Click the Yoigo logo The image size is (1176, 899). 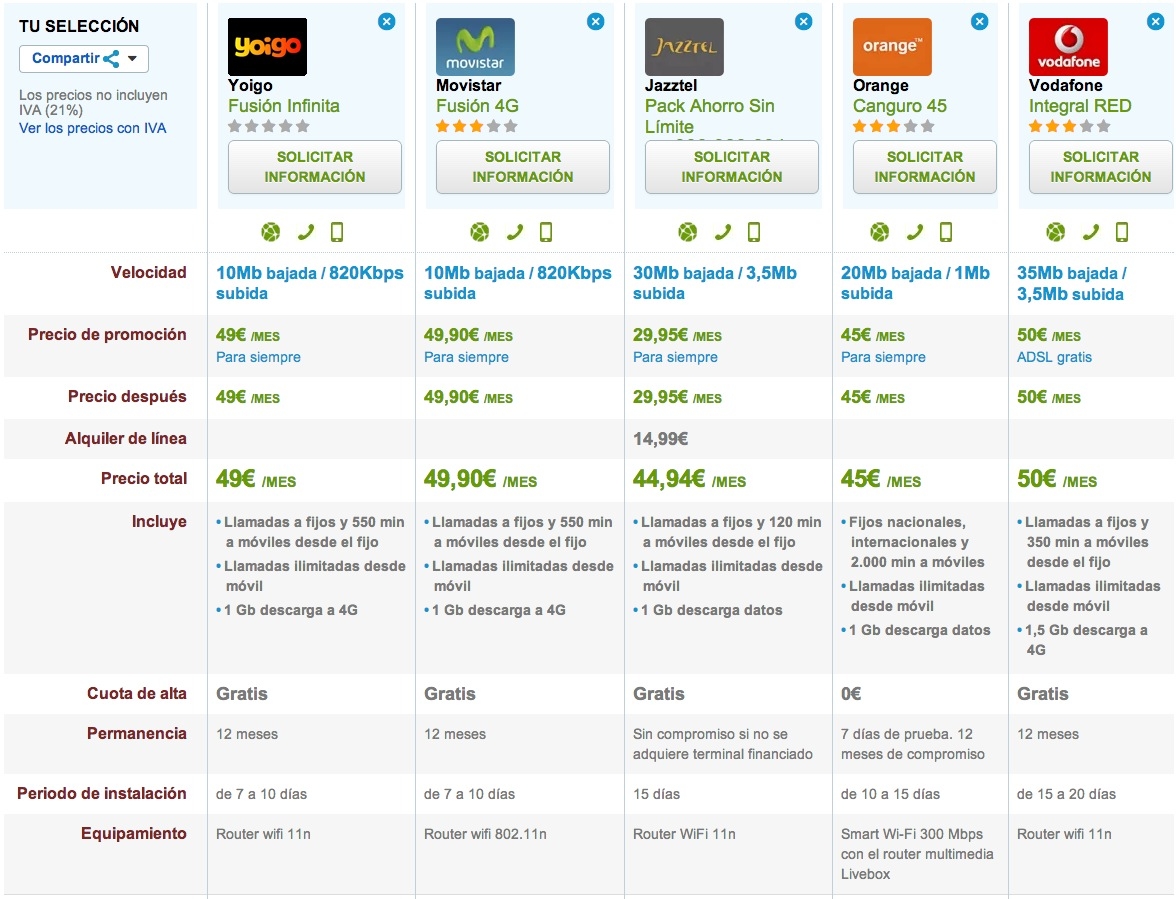pos(267,46)
